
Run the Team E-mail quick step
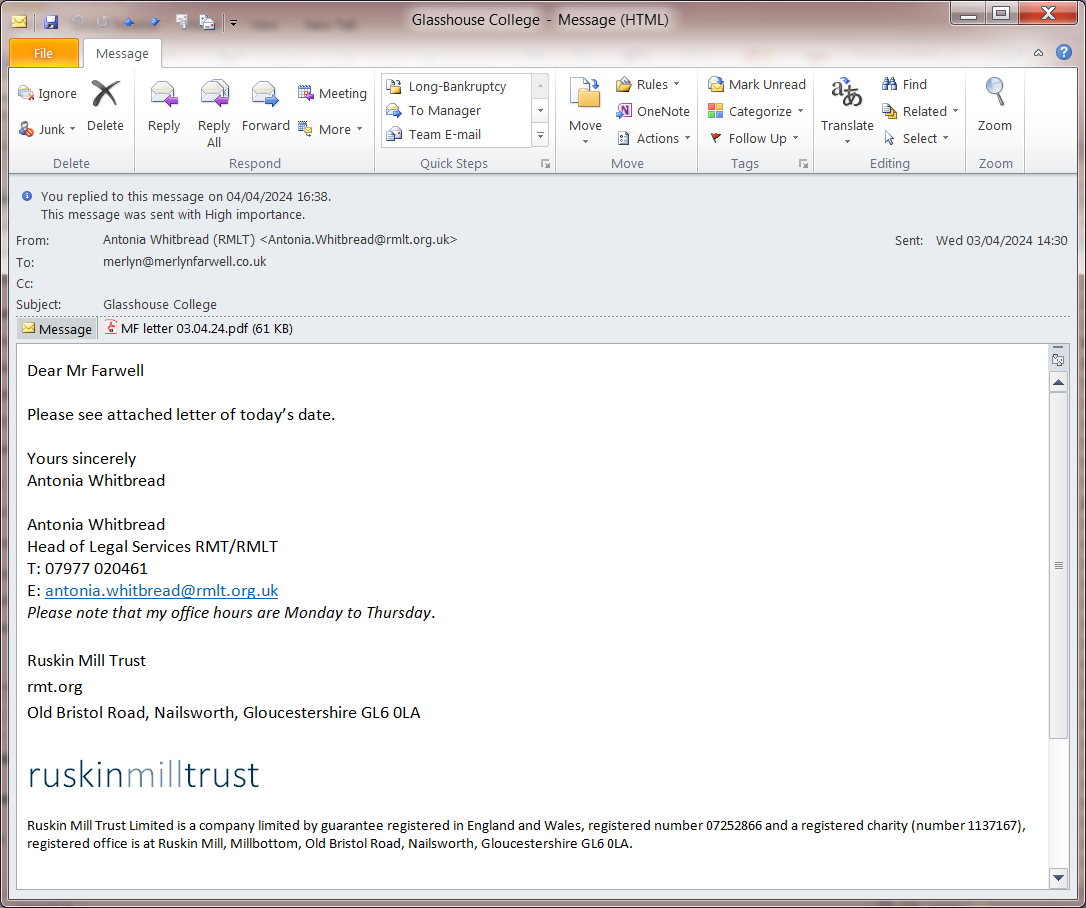click(x=456, y=134)
